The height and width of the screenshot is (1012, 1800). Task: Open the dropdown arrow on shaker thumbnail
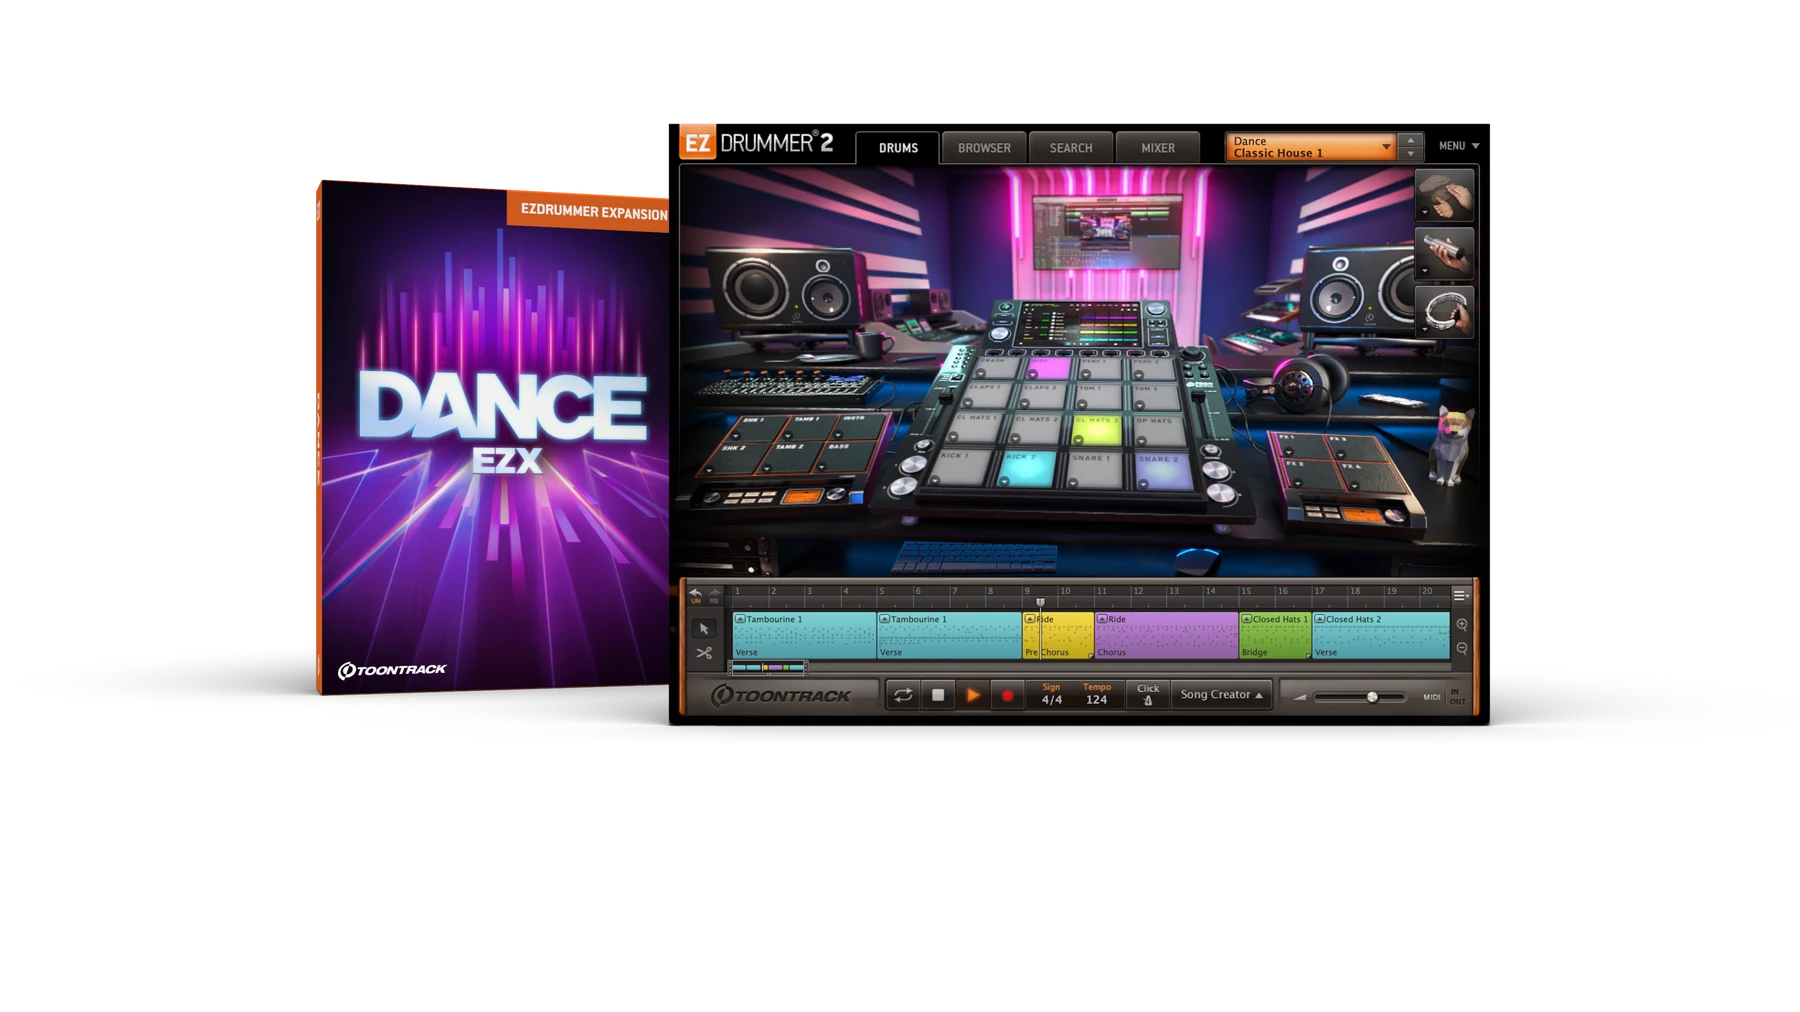pyautogui.click(x=1425, y=271)
